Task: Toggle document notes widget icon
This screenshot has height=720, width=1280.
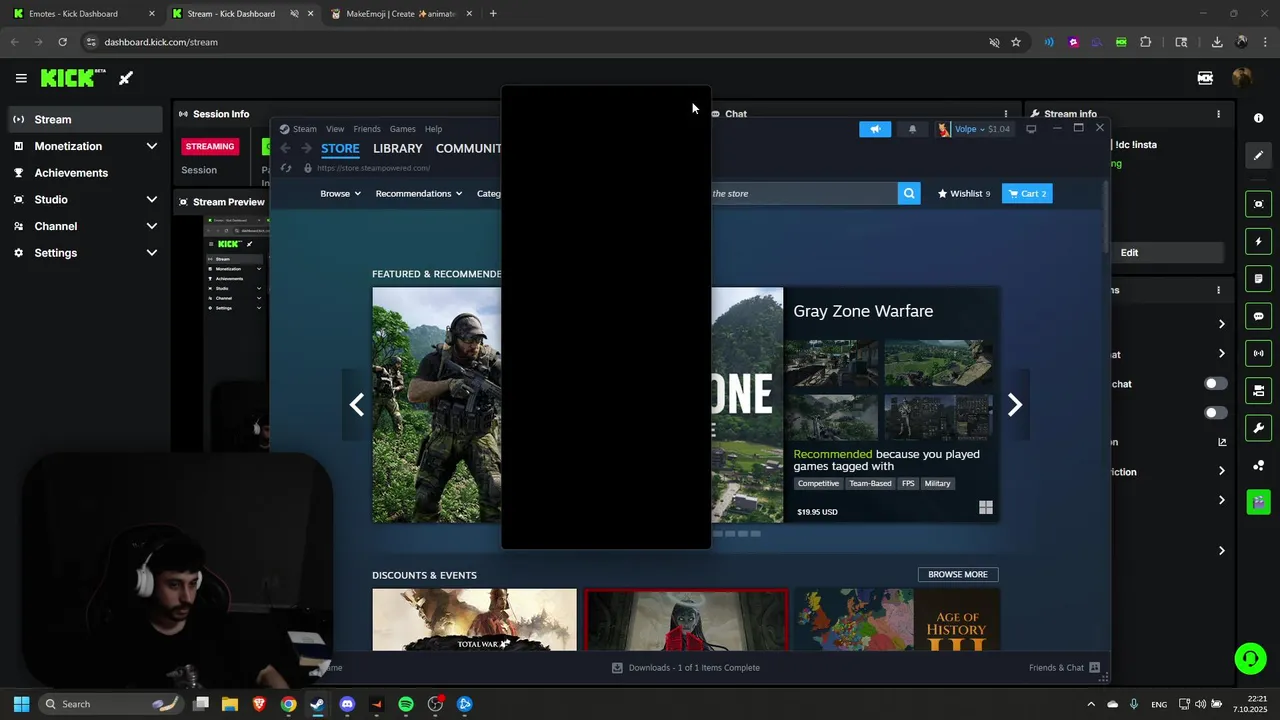Action: (1258, 278)
